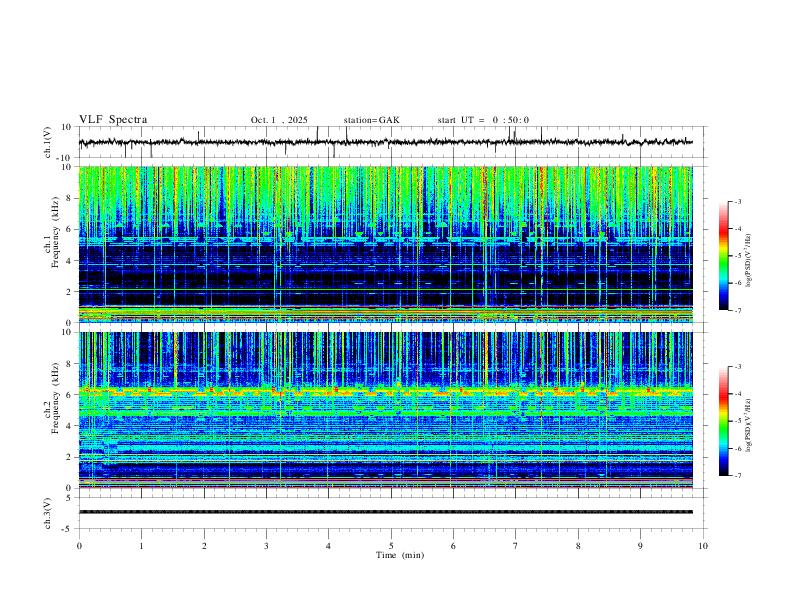Click the "VLF Spectra" plot title
The image size is (792, 612).
pyautogui.click(x=113, y=120)
